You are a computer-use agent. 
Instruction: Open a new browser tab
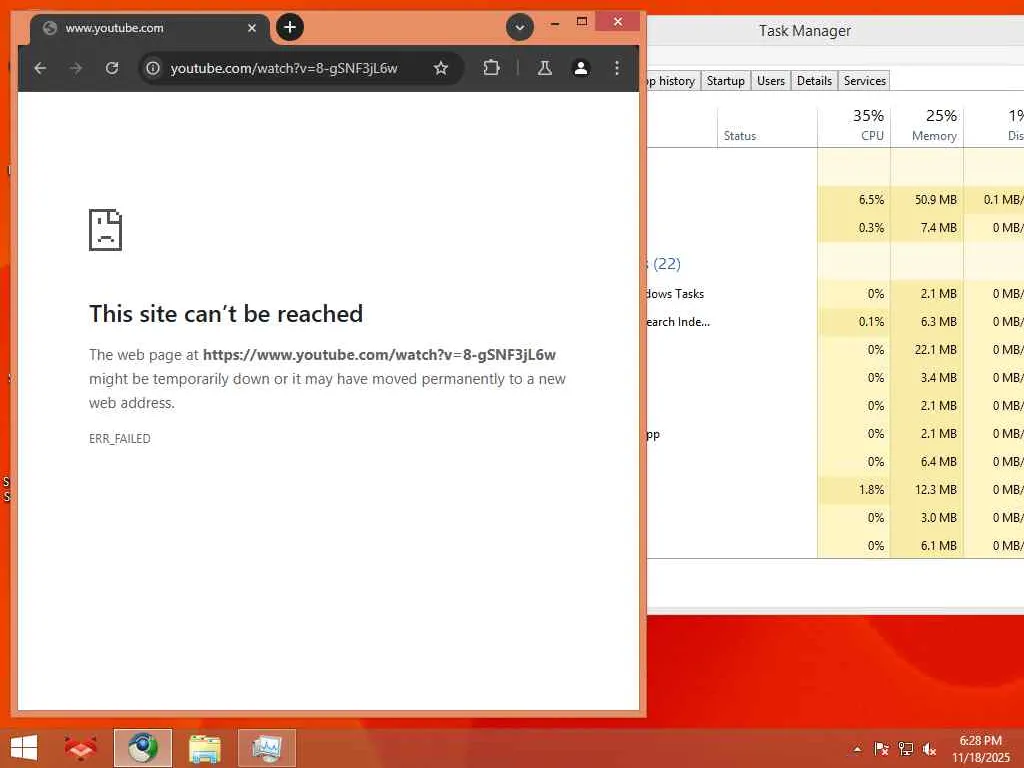pos(290,27)
